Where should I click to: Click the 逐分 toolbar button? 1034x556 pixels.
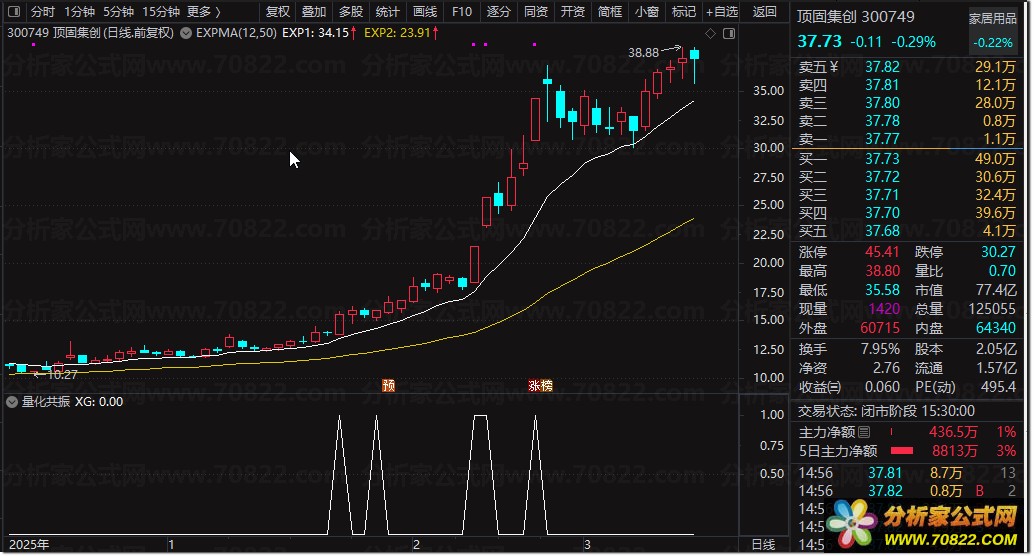(x=499, y=12)
